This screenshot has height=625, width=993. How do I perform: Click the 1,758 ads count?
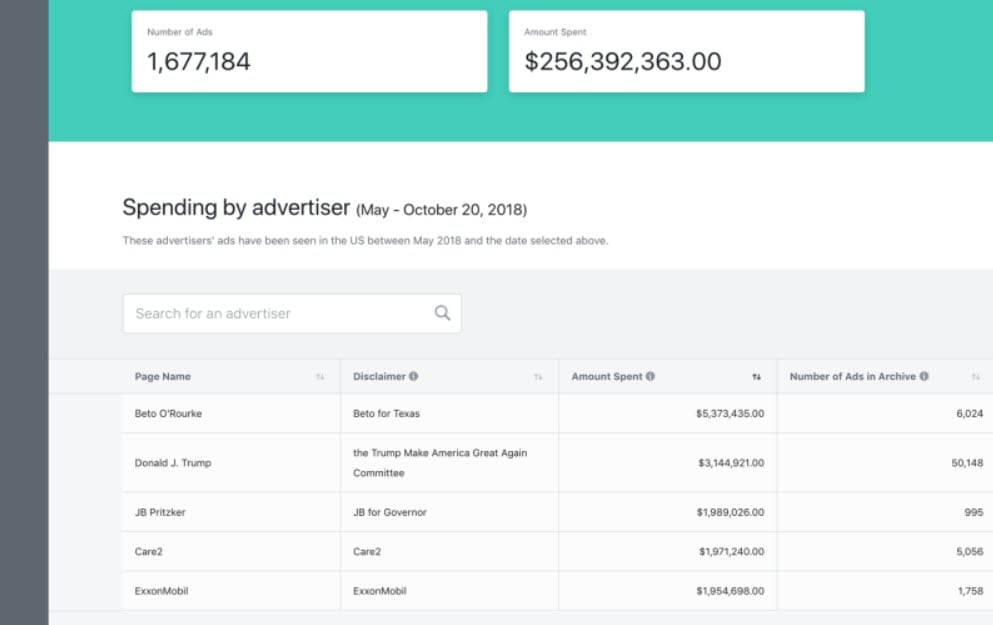point(970,591)
